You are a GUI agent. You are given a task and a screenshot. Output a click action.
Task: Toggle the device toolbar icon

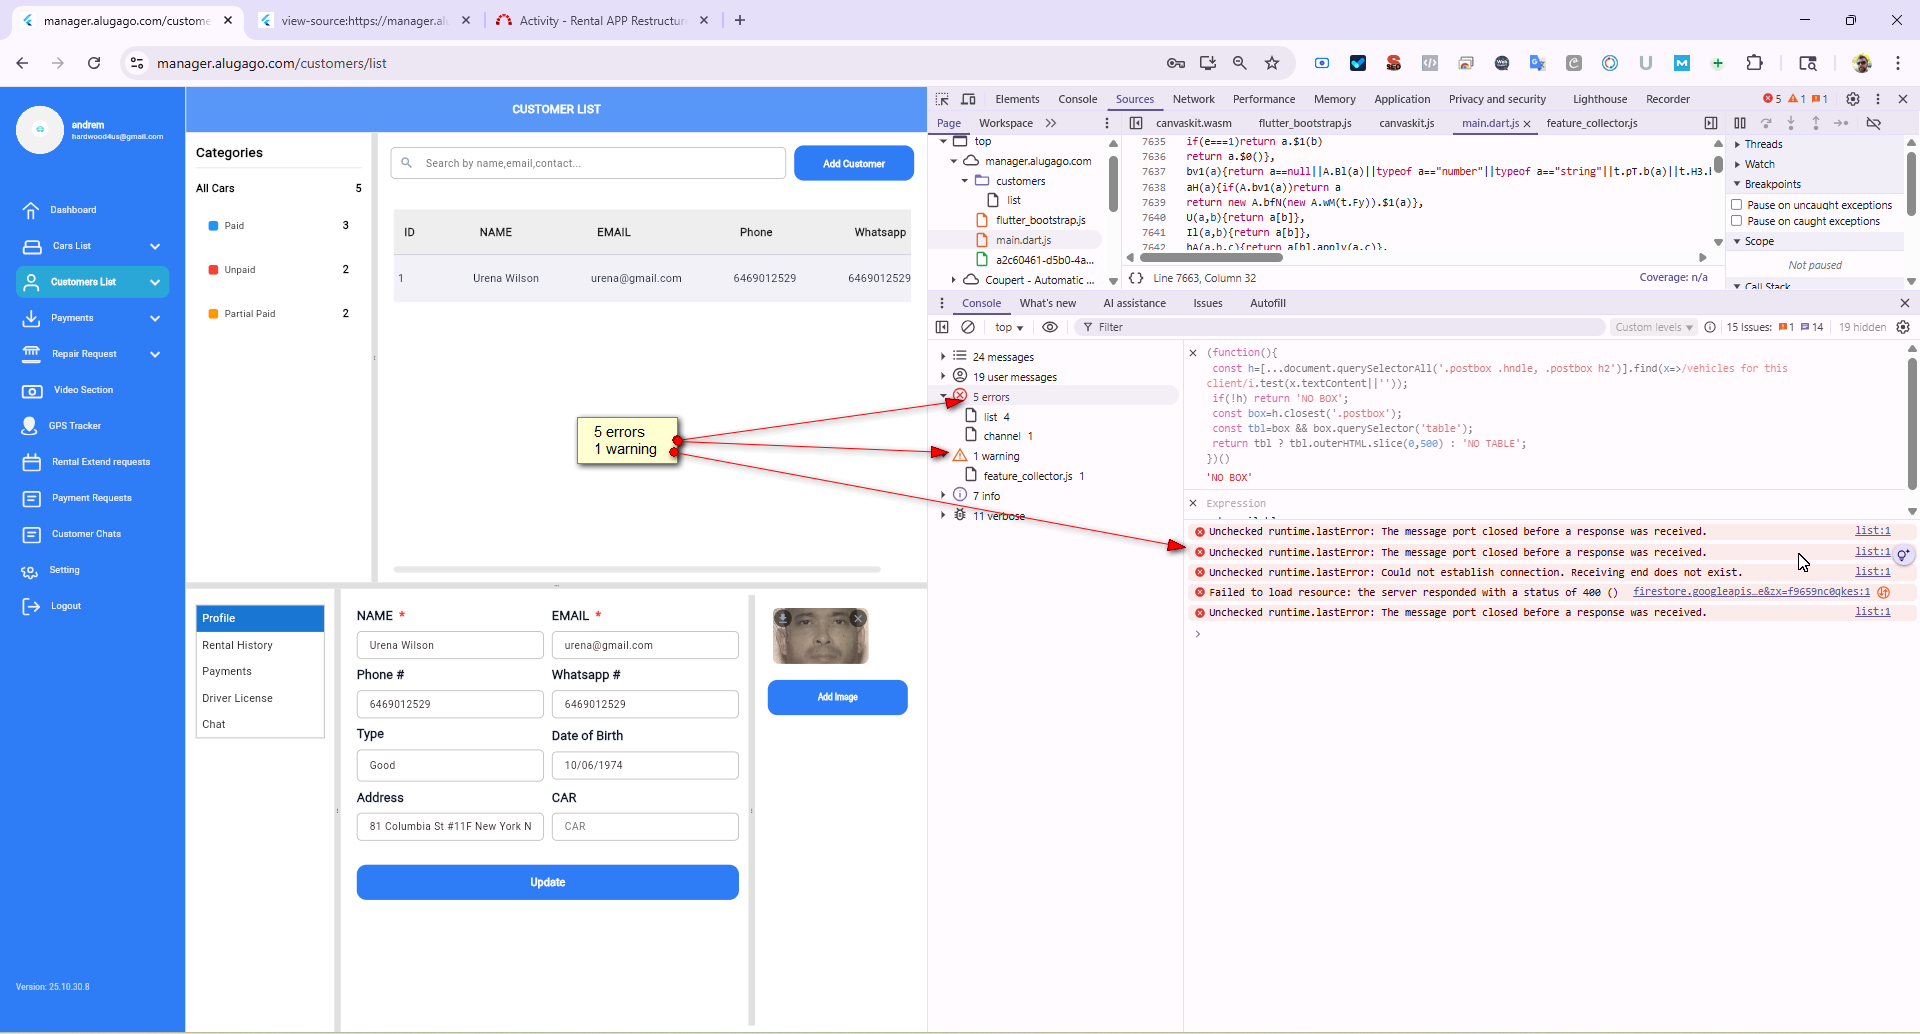[x=968, y=99]
